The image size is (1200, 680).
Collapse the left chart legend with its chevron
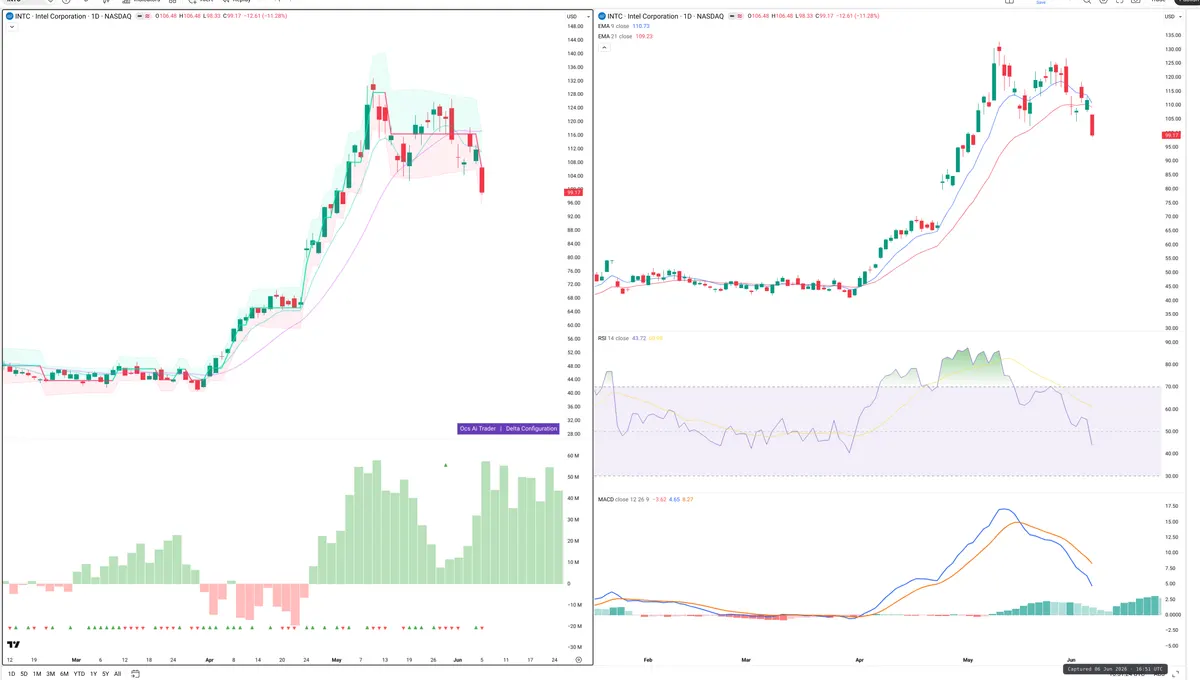(x=12, y=28)
